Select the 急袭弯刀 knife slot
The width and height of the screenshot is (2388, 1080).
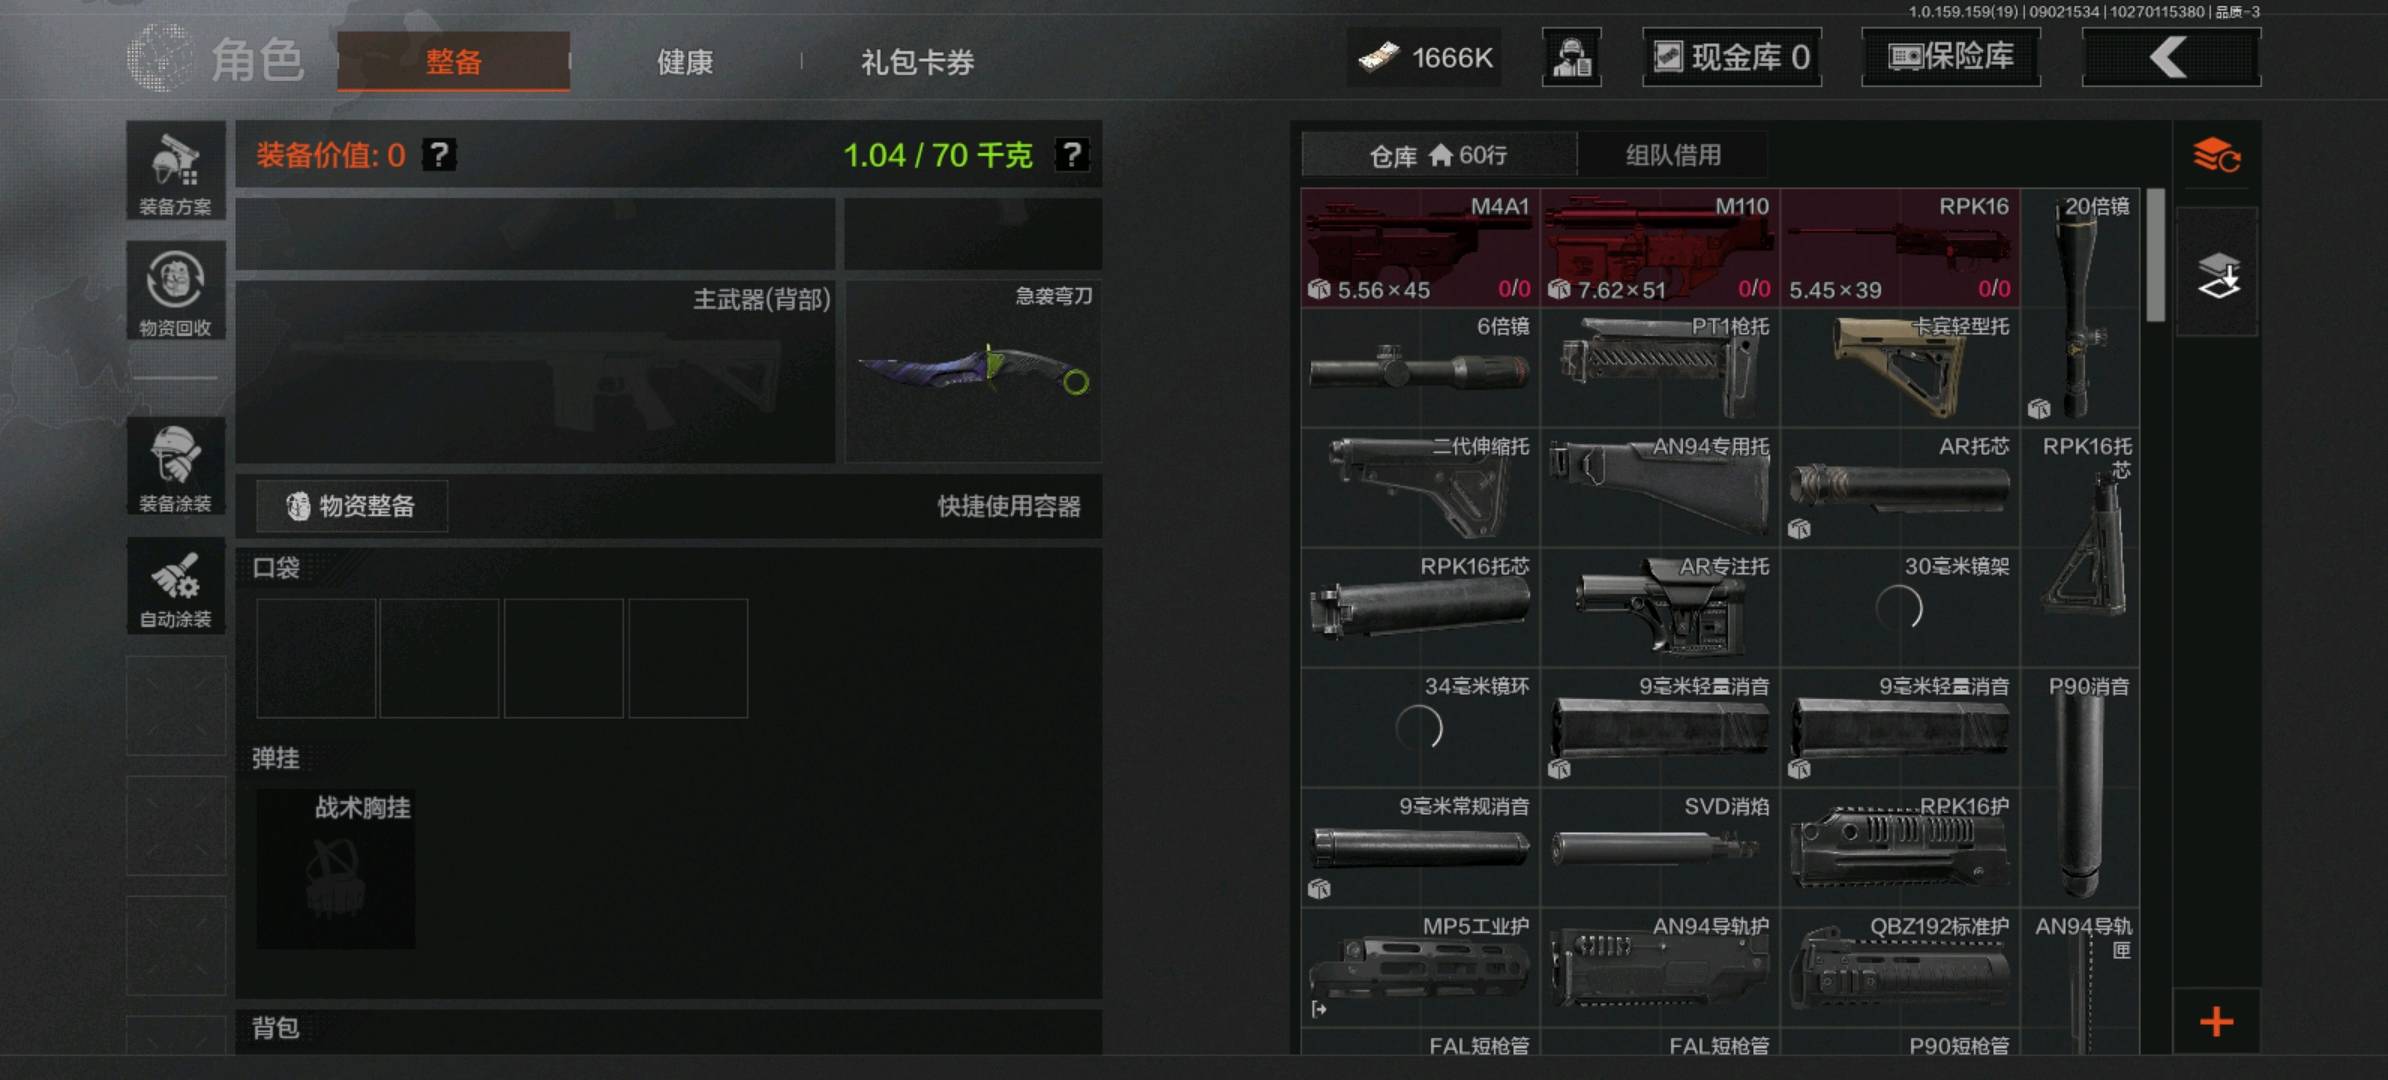tap(973, 371)
